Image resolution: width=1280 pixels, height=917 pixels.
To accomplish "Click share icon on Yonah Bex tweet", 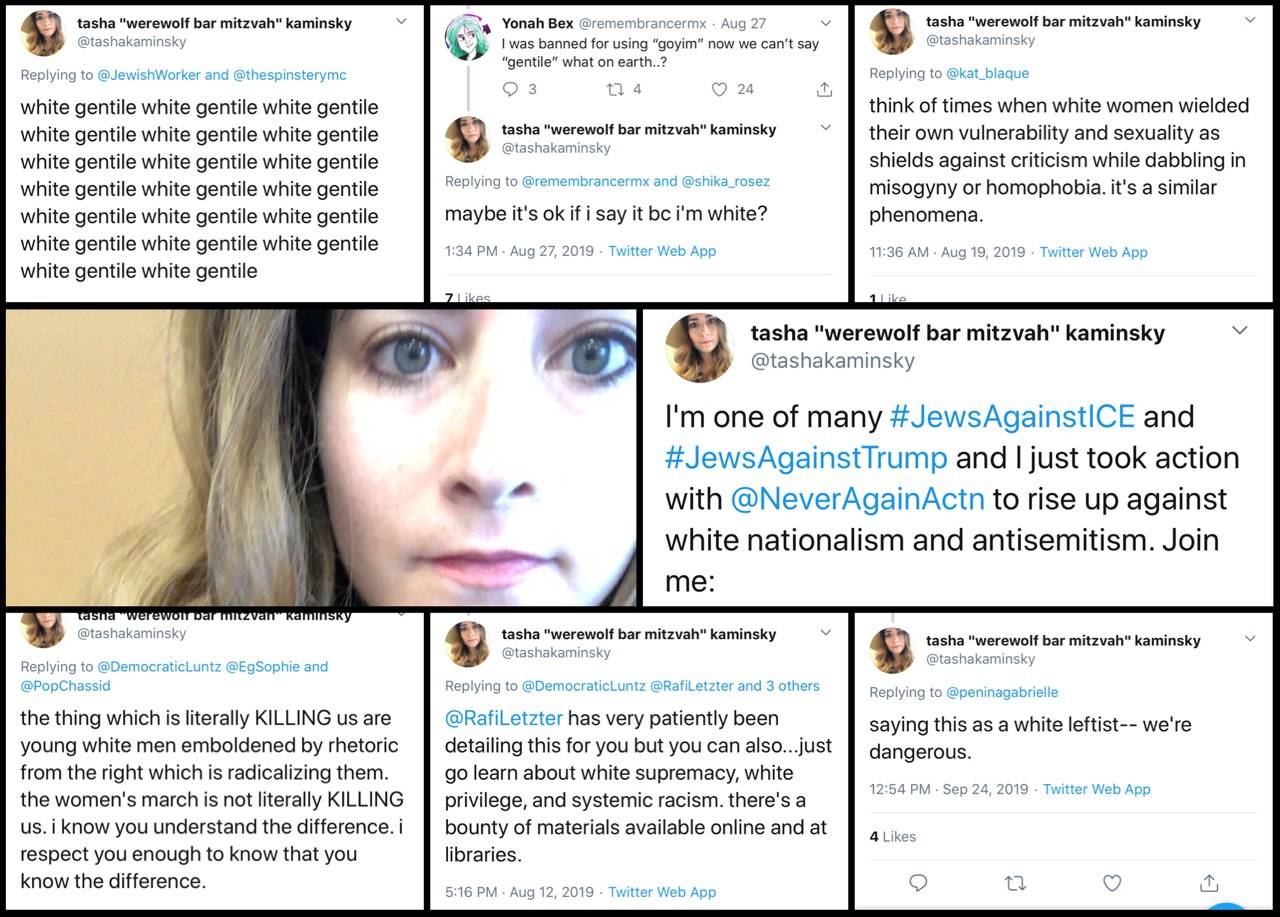I will (824, 89).
